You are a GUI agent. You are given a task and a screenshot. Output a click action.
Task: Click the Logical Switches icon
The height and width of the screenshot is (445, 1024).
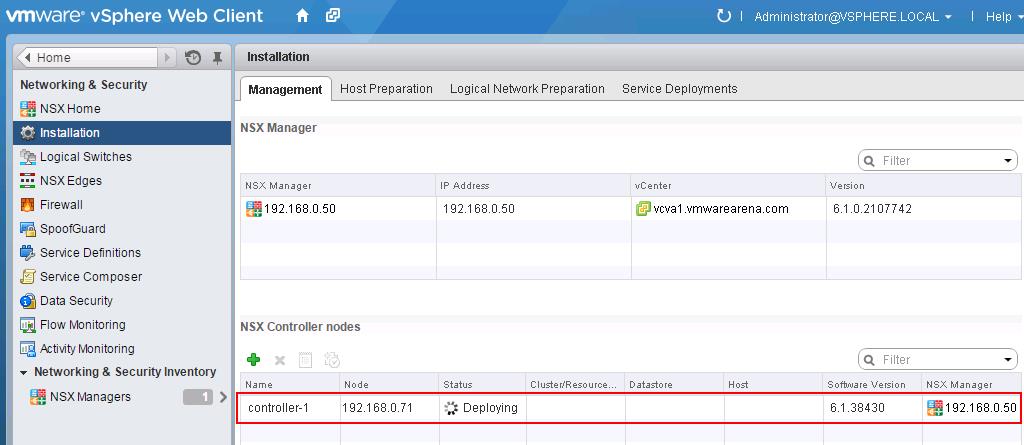pos(27,157)
